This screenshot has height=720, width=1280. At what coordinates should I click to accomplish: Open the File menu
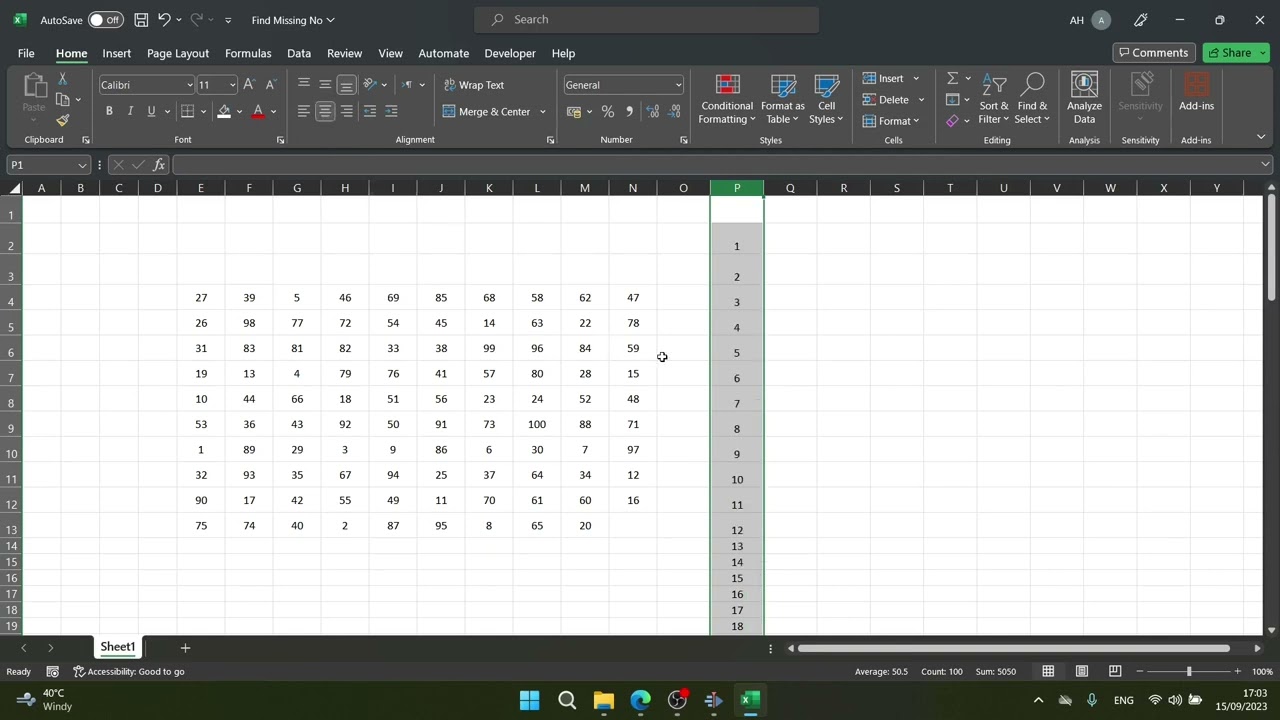pos(26,53)
